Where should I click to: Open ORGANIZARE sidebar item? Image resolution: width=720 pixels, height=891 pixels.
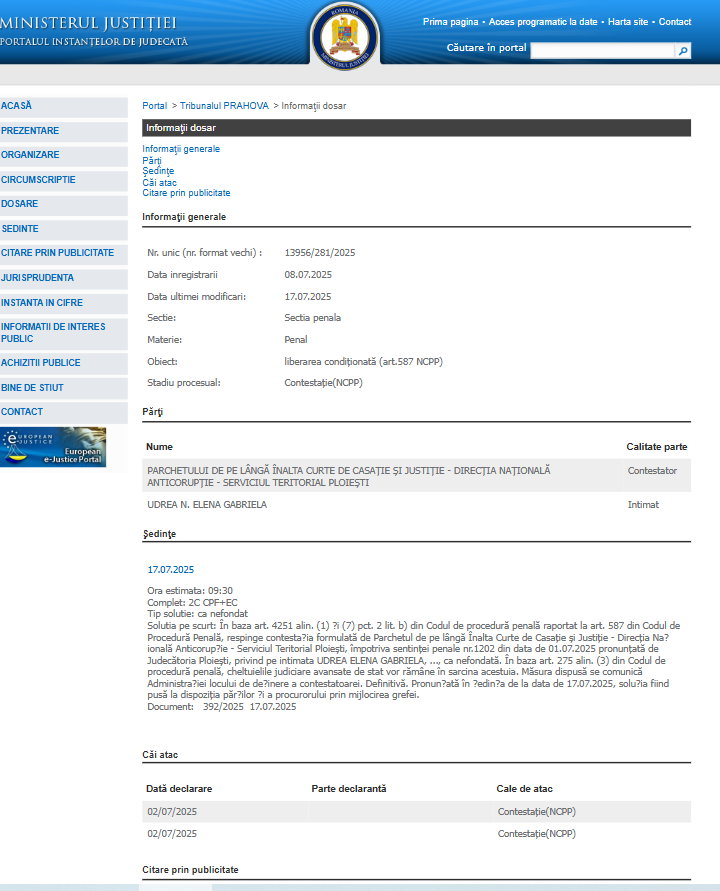[64, 155]
